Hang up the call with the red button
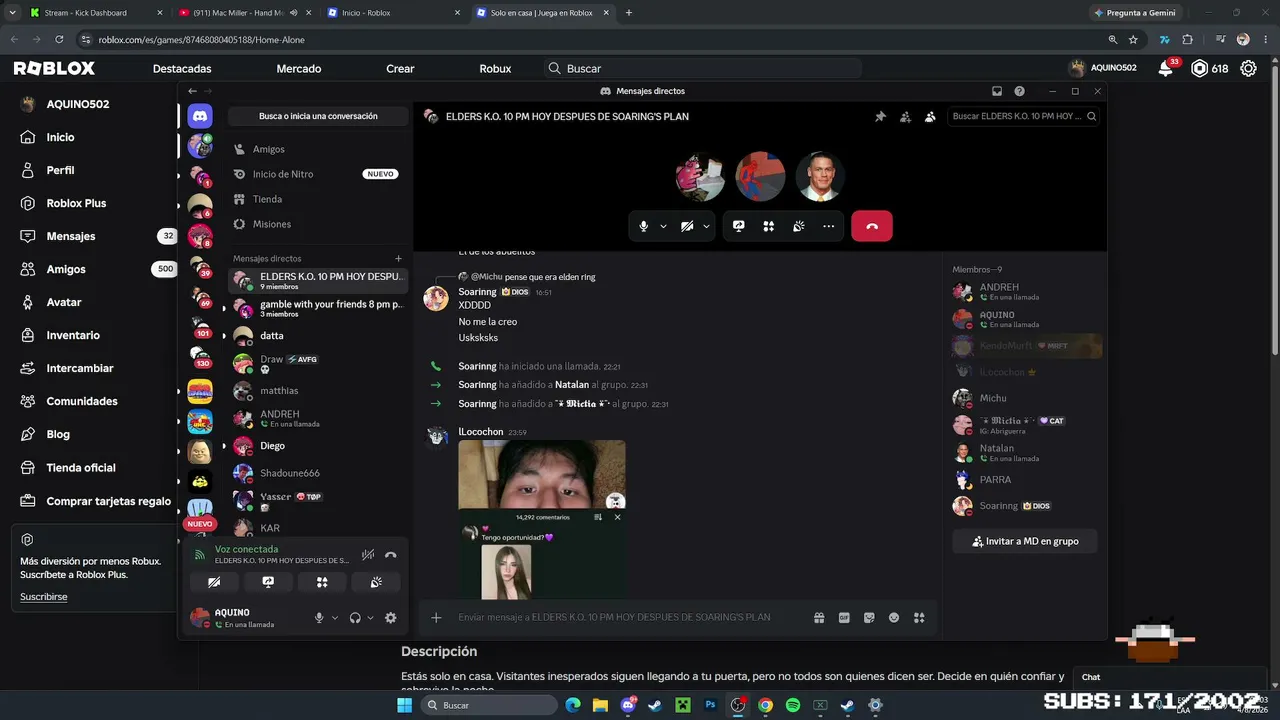This screenshot has height=720, width=1280. pyautogui.click(x=872, y=226)
